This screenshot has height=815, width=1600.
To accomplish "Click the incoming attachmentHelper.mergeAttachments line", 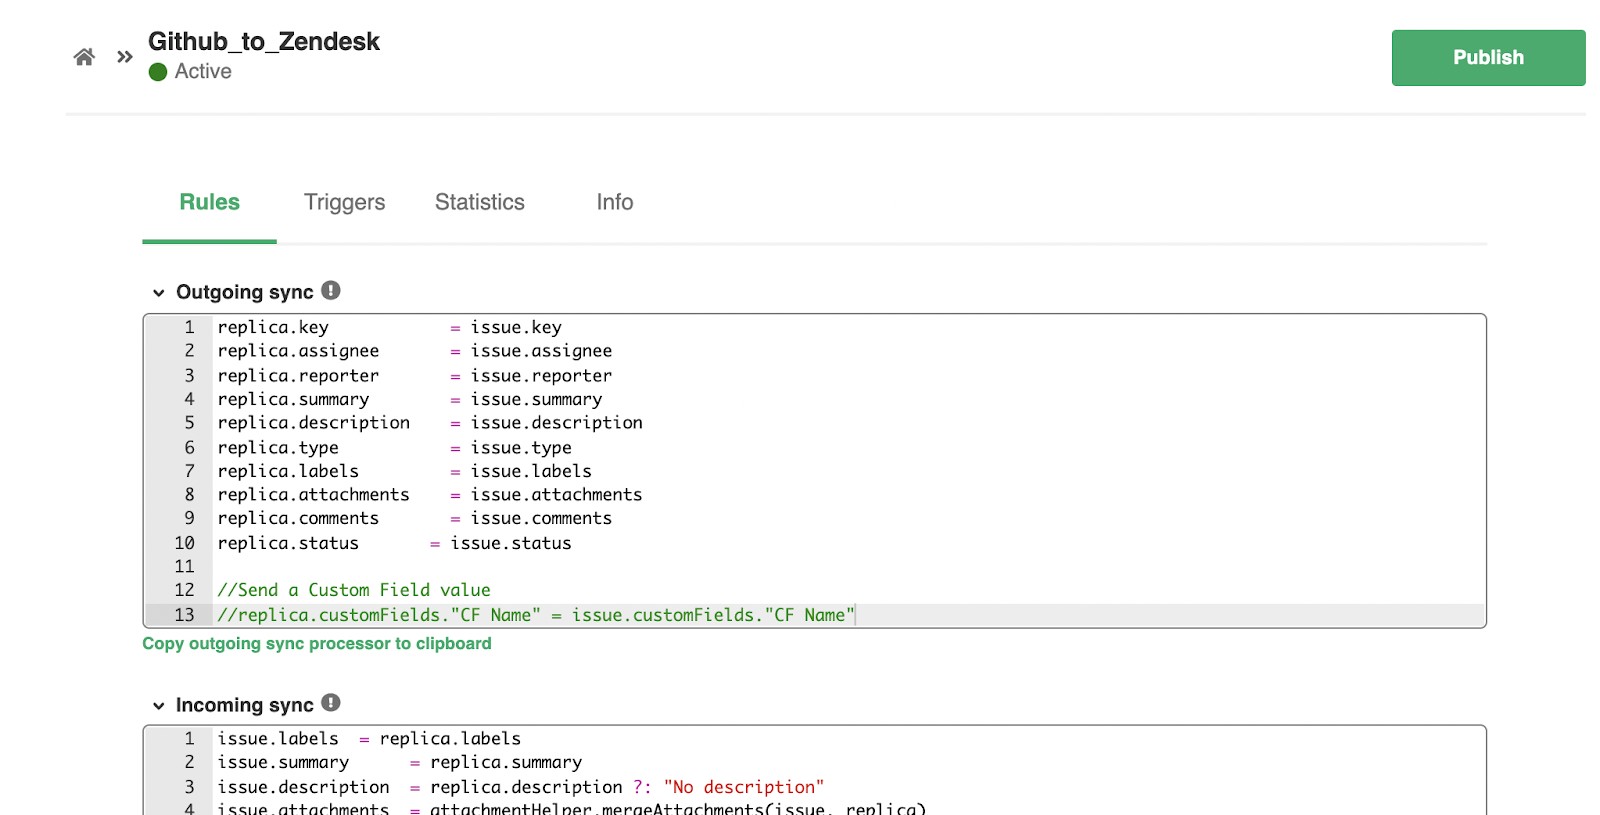I will pos(572,808).
